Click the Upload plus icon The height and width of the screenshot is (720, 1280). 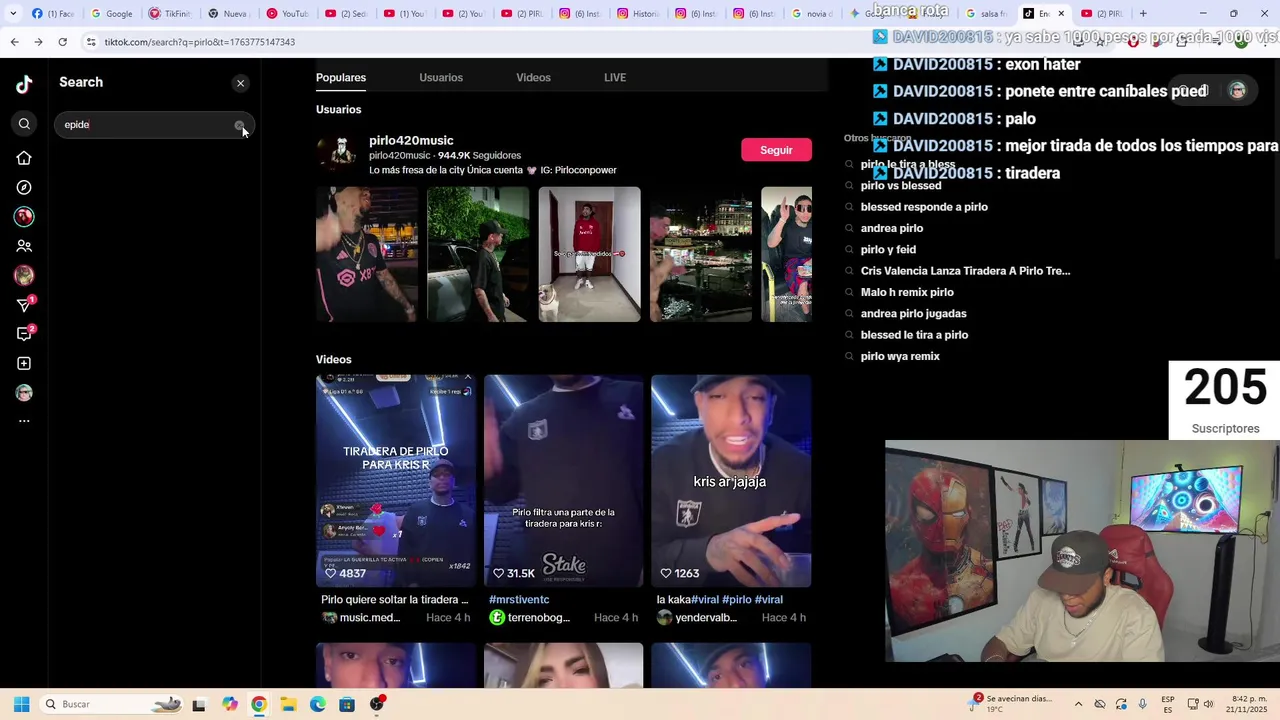[x=24, y=364]
